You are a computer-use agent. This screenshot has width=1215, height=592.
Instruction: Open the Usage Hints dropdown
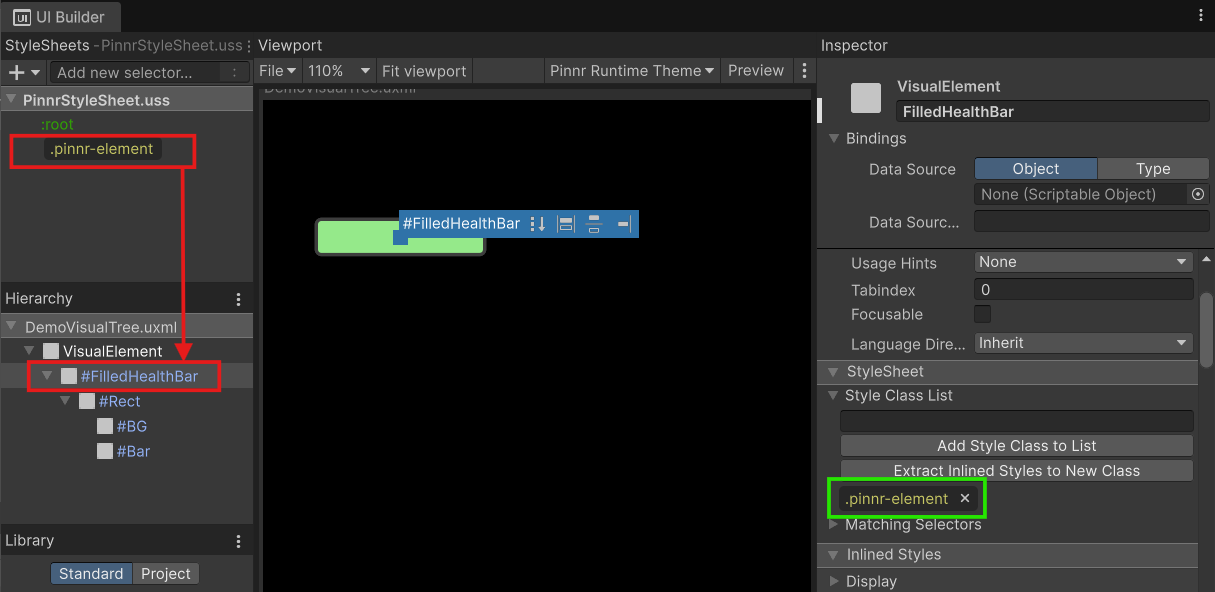[1083, 262]
